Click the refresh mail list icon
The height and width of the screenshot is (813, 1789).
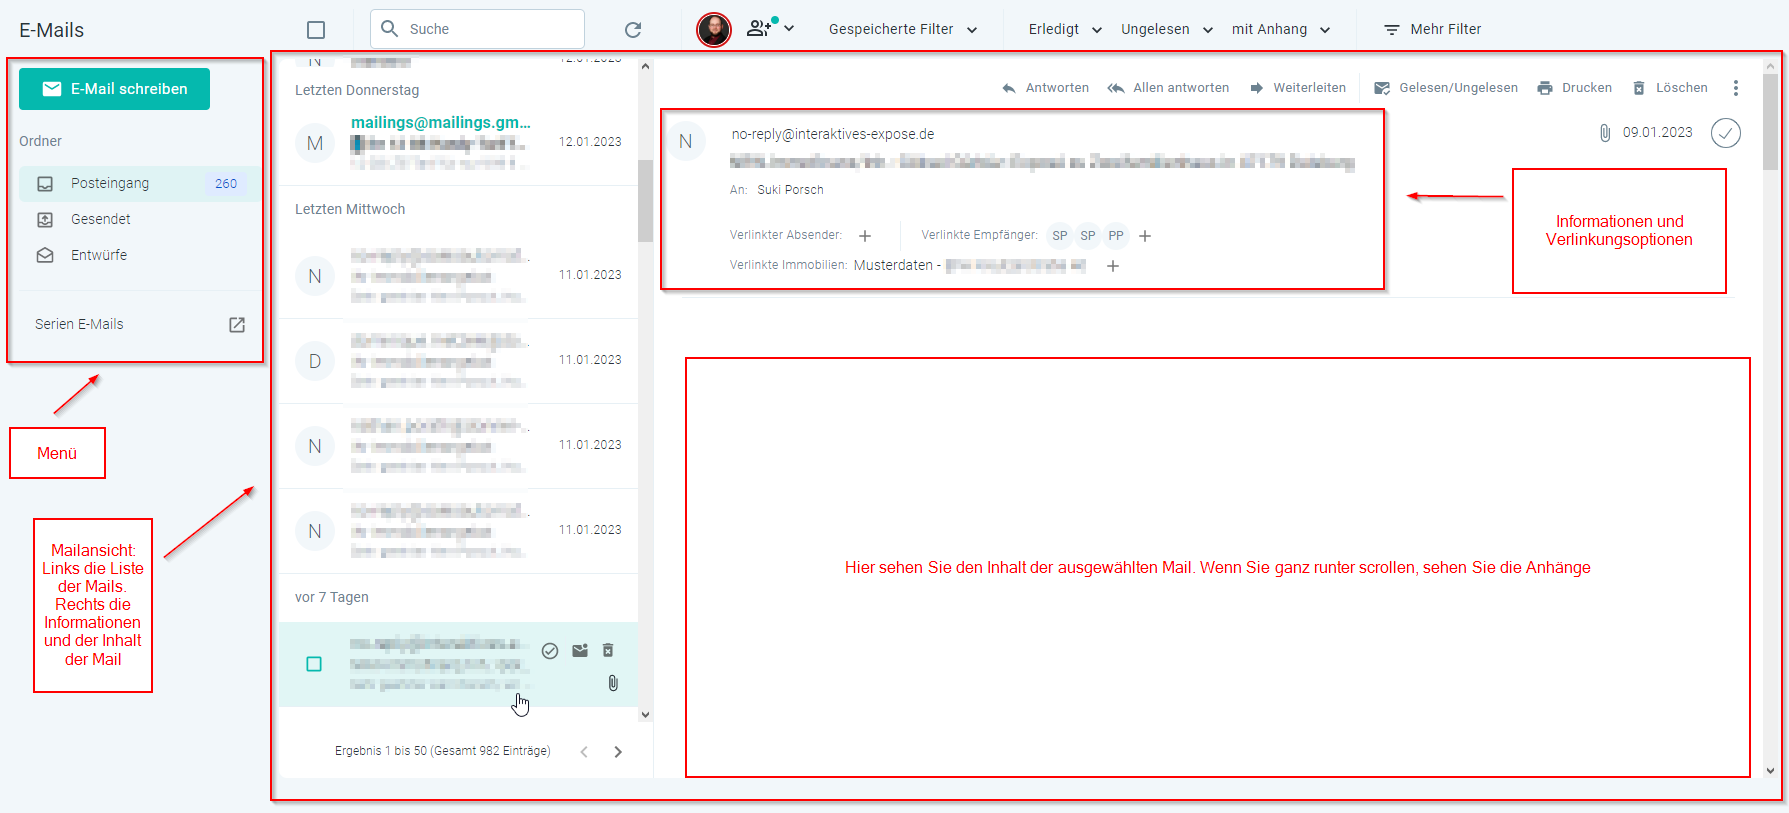632,30
